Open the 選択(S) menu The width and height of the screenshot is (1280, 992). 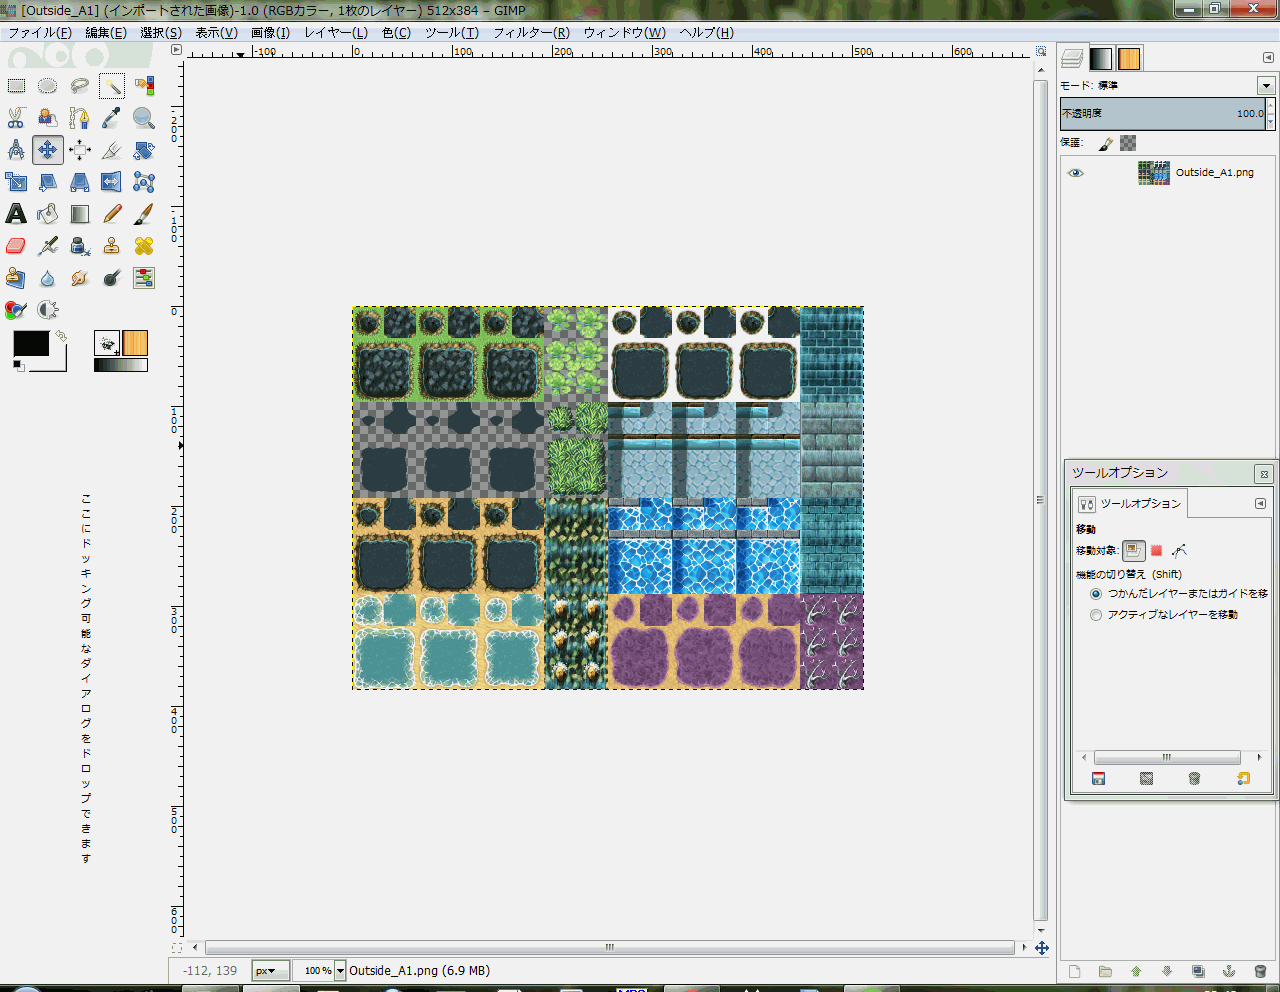point(161,32)
